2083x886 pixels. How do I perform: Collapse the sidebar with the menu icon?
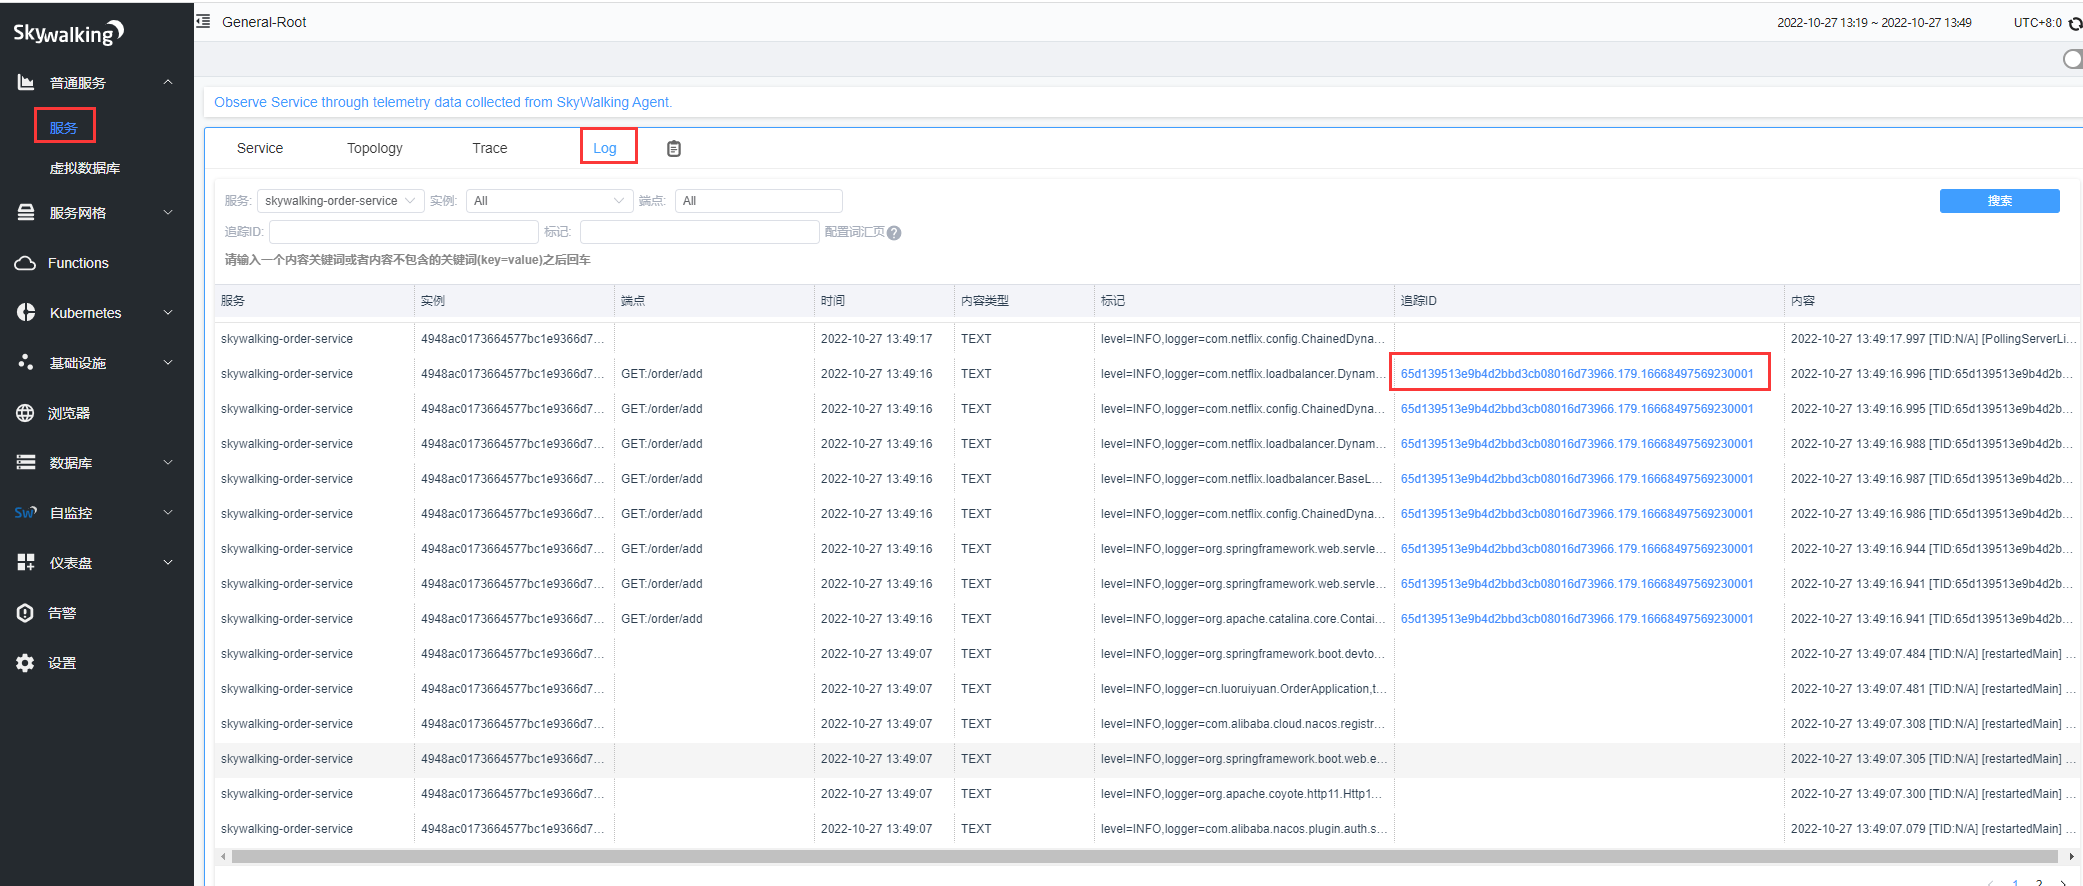(x=203, y=21)
